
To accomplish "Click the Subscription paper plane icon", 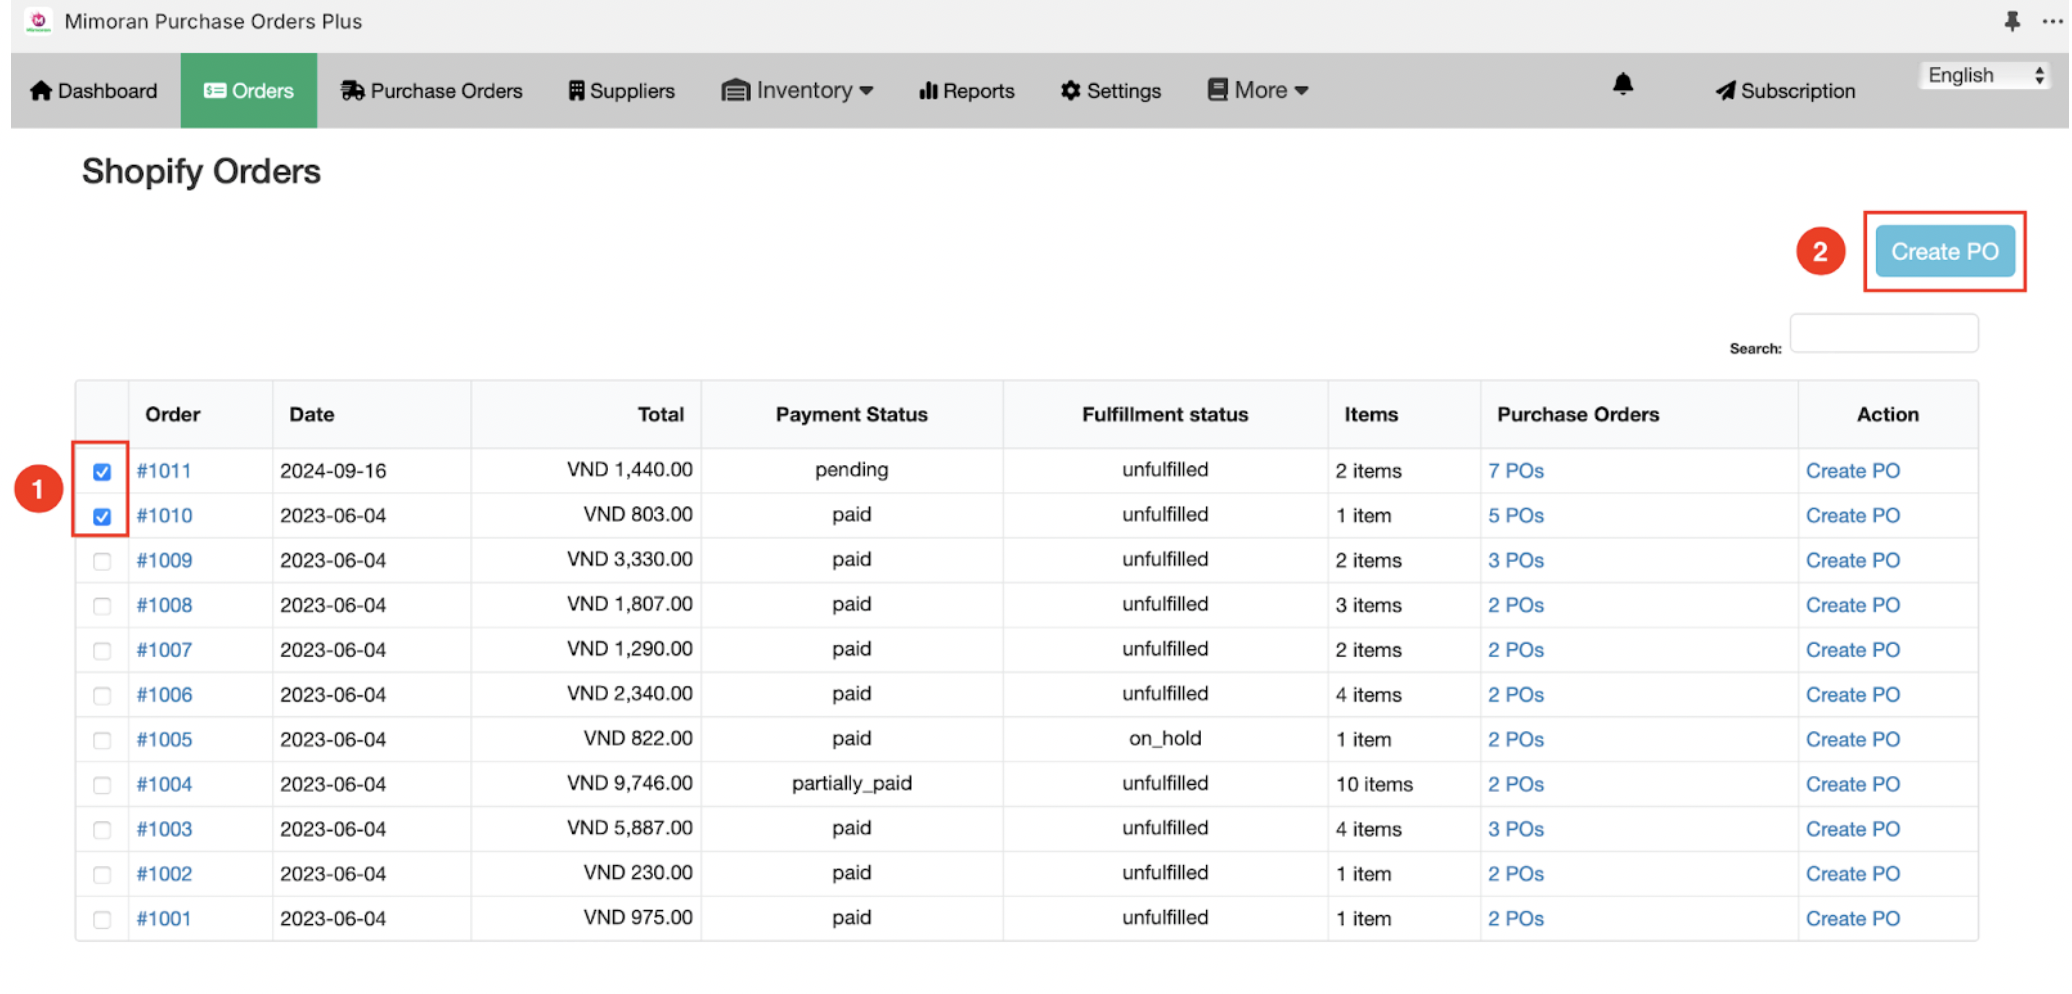I will (x=1725, y=91).
